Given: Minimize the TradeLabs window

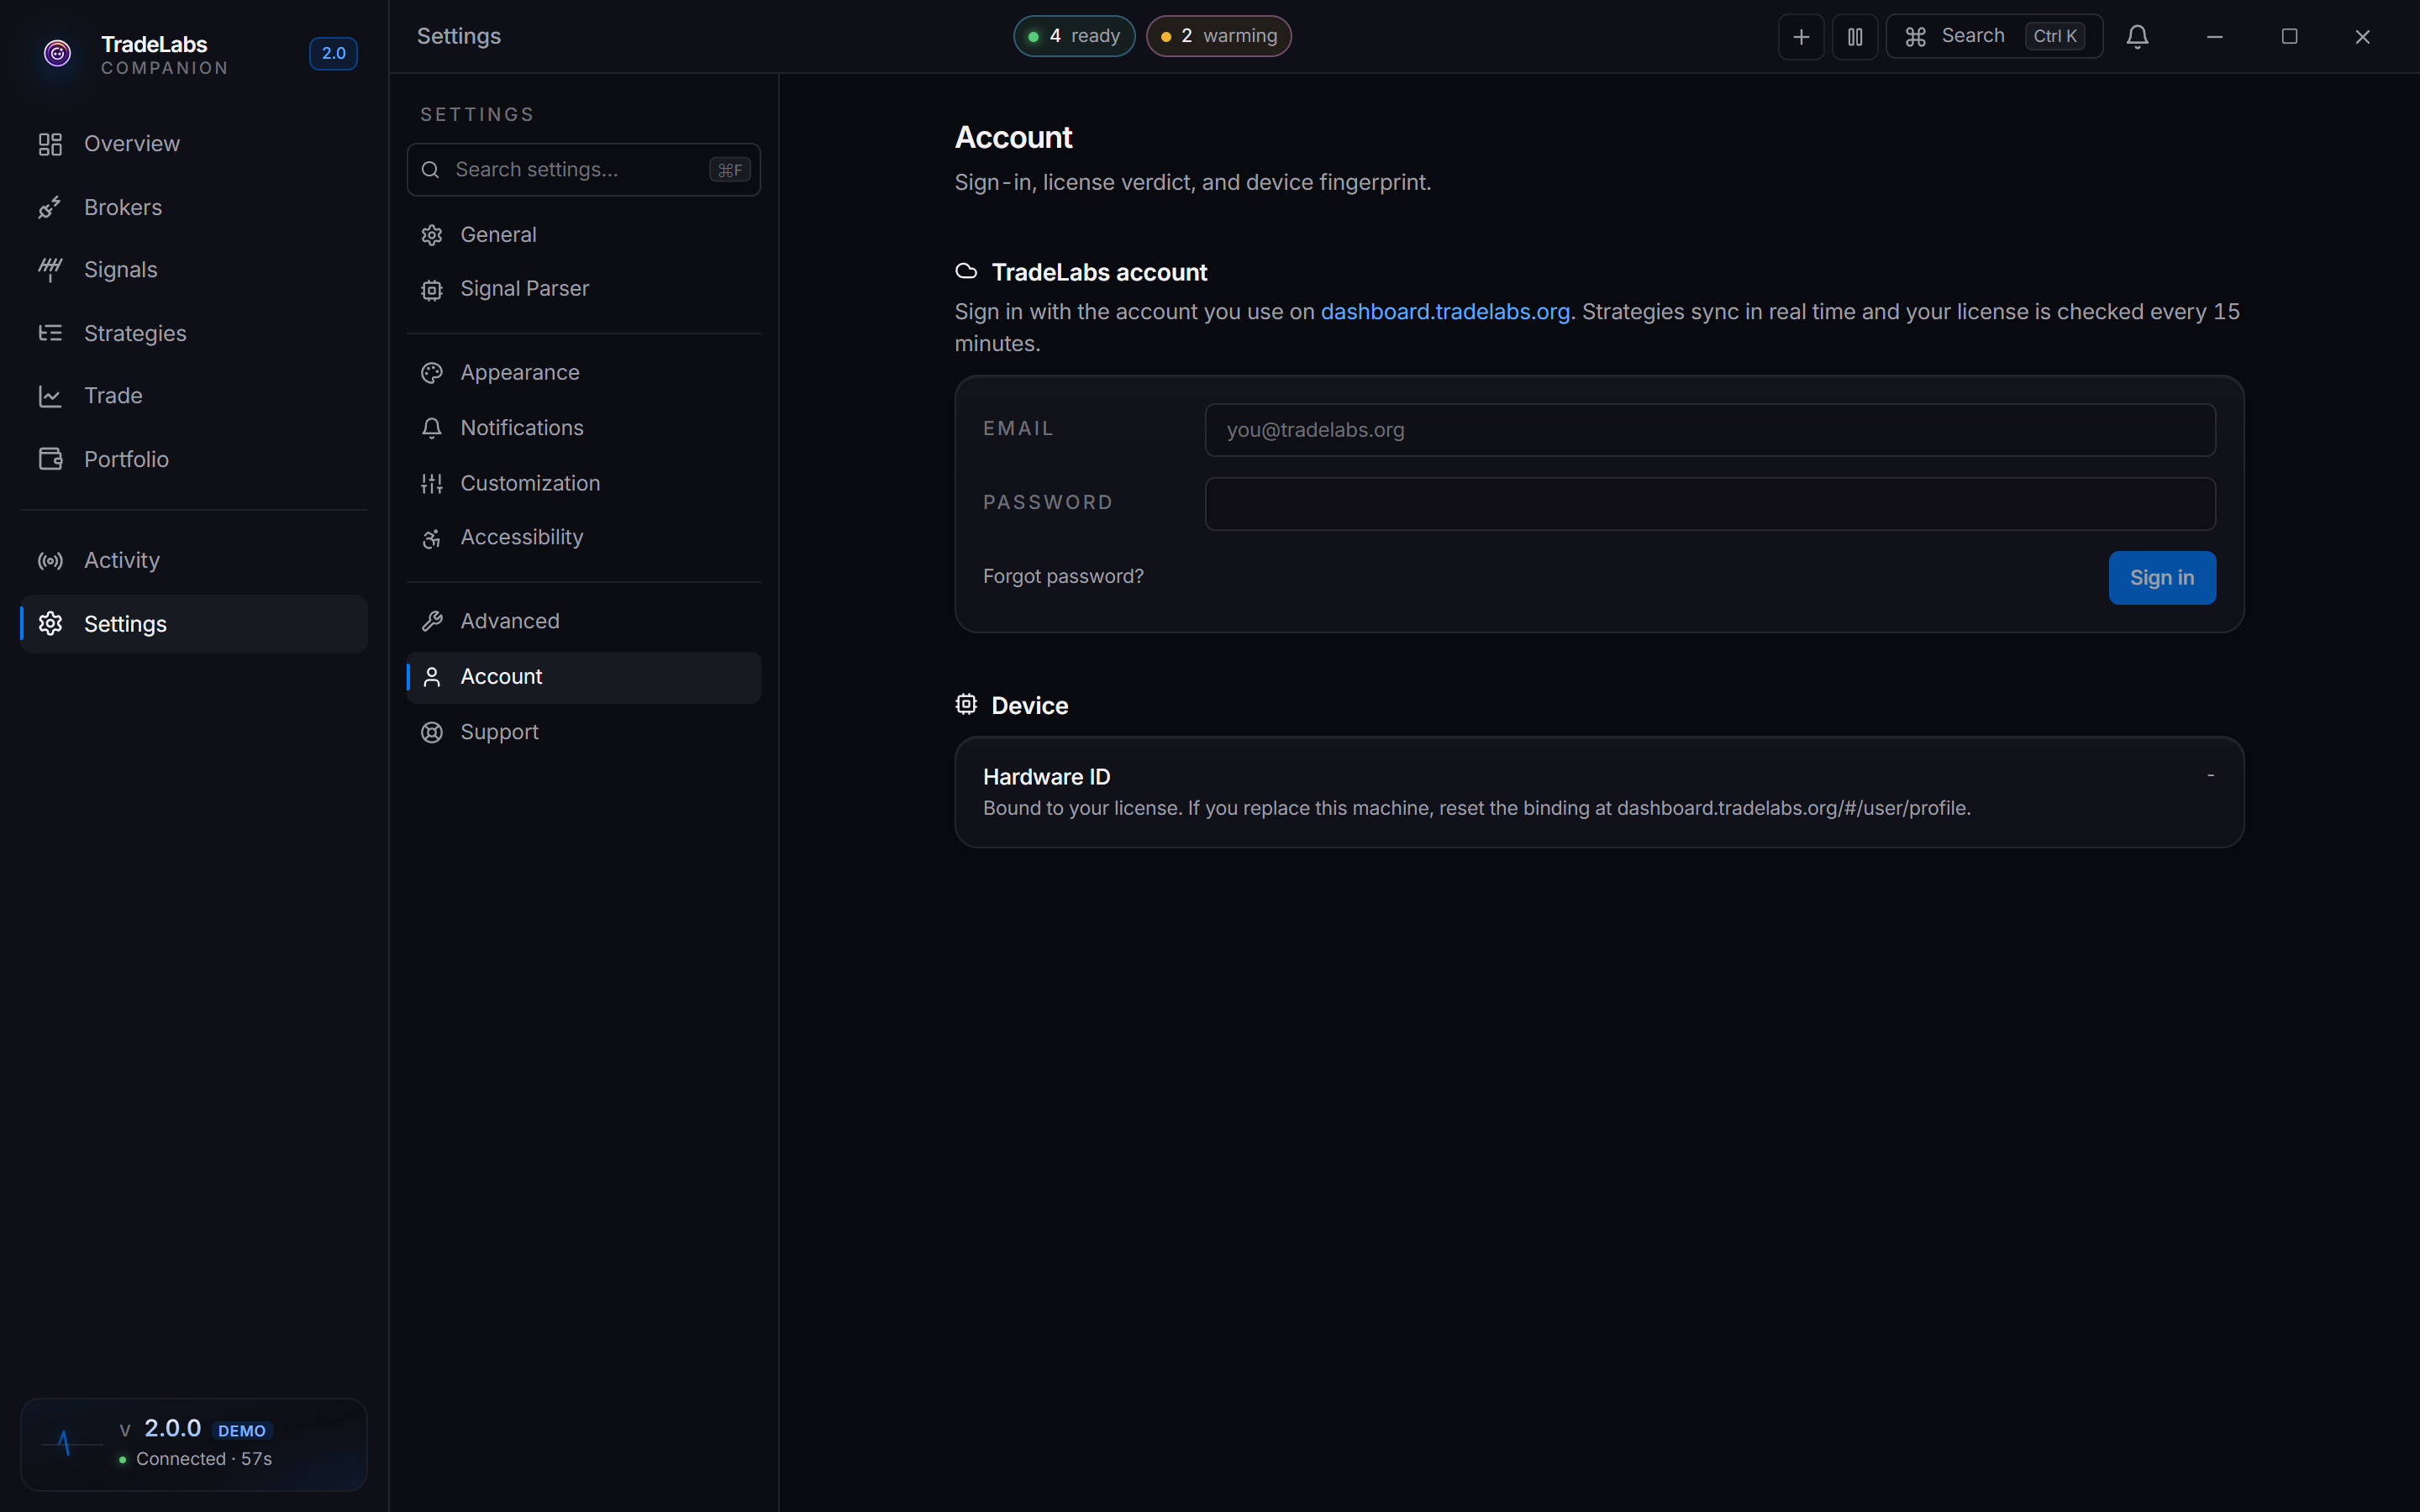Looking at the screenshot, I should point(2214,37).
